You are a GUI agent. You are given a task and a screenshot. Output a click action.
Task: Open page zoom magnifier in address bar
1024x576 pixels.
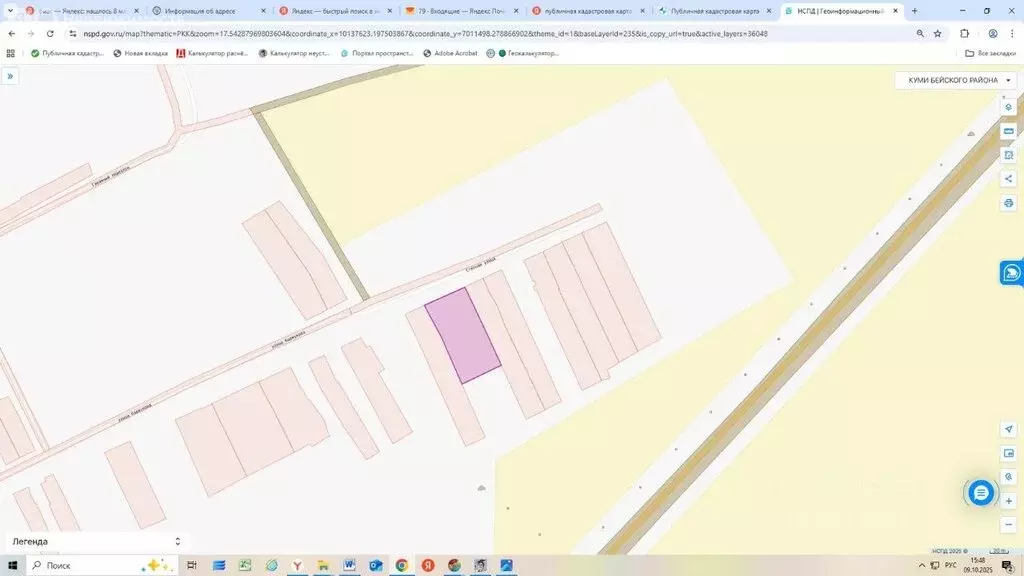pos(920,33)
